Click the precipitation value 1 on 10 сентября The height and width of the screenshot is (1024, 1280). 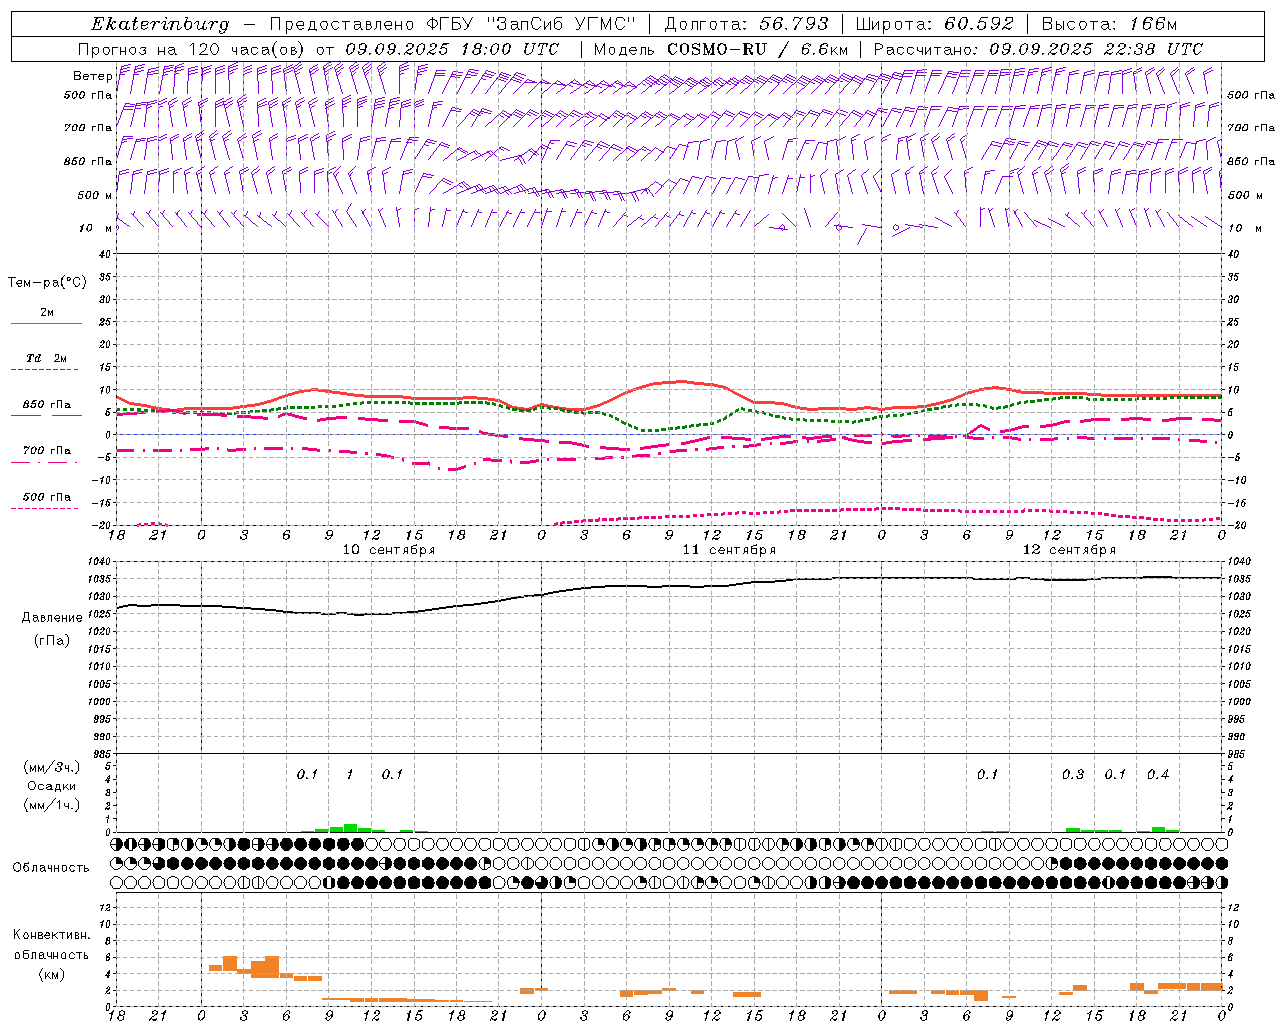tap(349, 774)
